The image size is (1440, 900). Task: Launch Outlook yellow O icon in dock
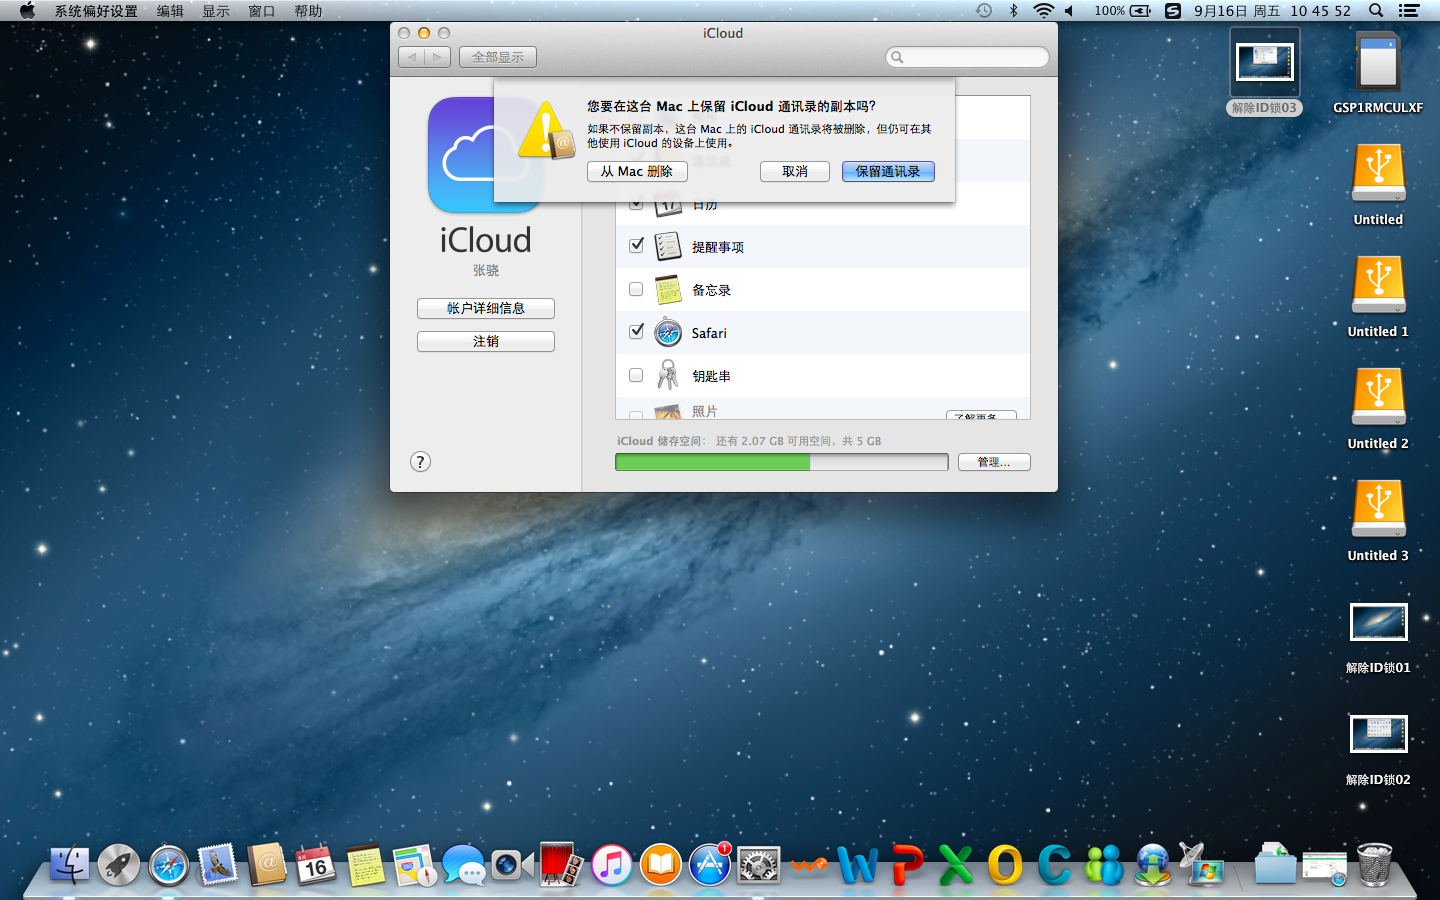(1005, 865)
